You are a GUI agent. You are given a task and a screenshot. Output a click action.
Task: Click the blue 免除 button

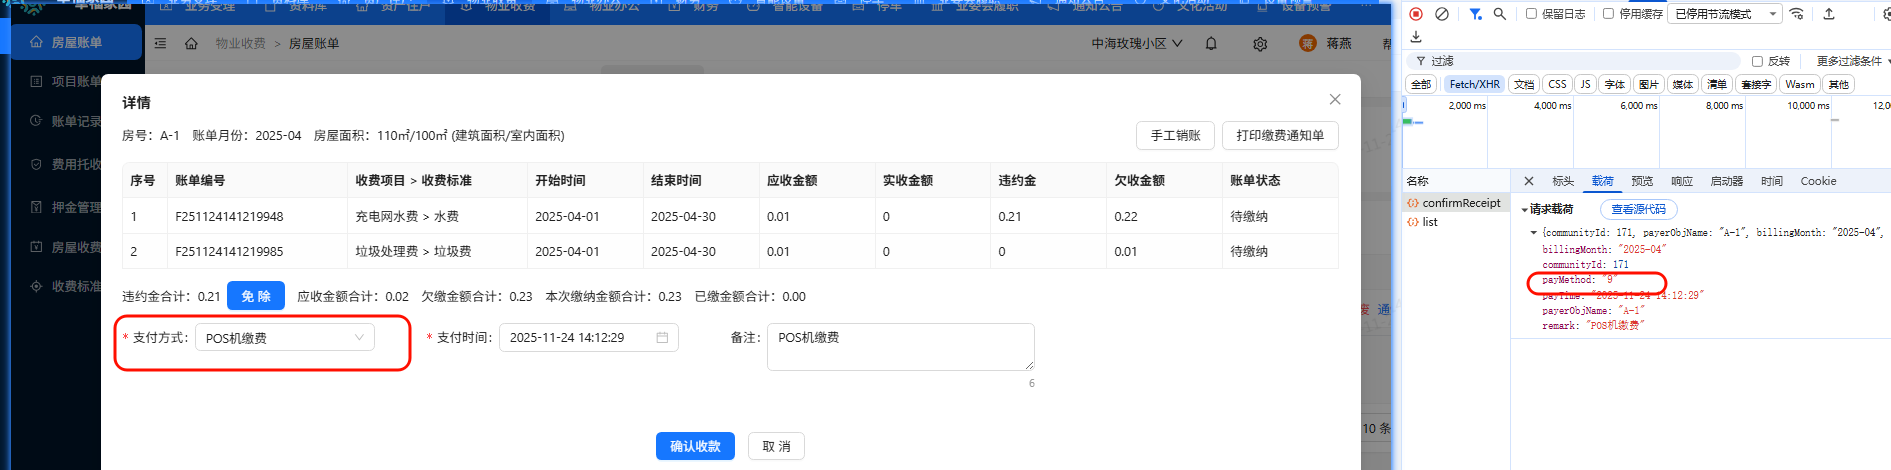256,296
